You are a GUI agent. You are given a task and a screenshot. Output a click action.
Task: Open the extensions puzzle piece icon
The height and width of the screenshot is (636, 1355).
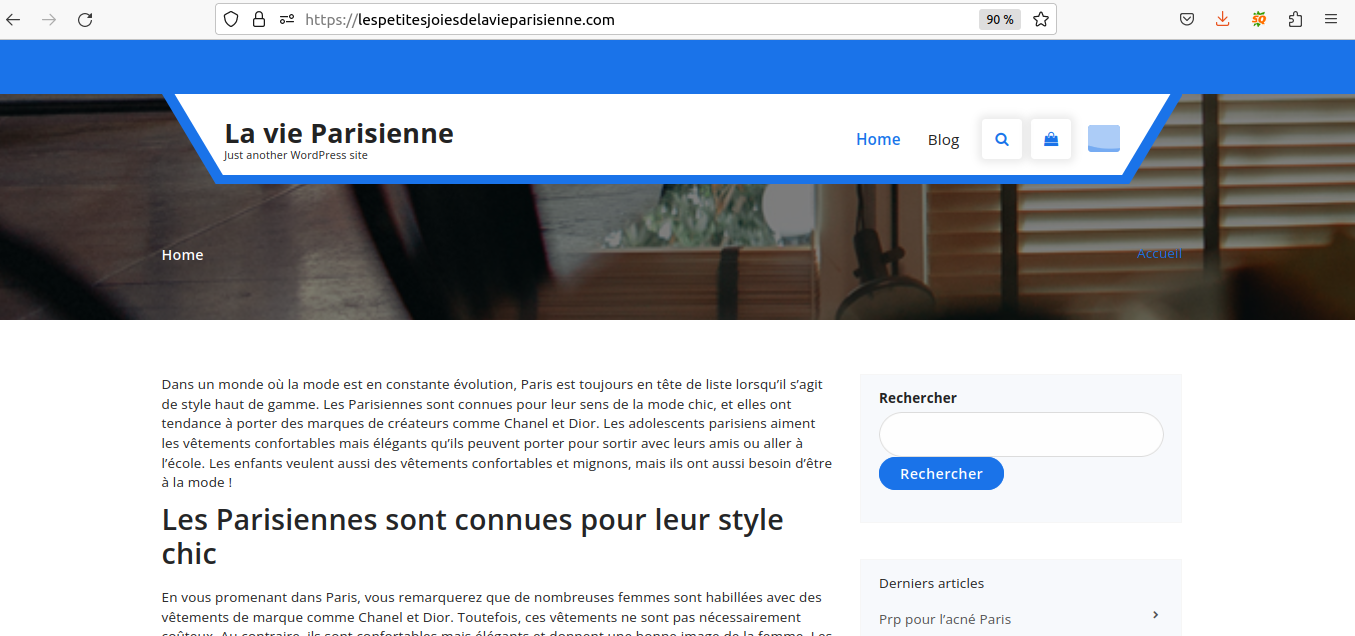[1296, 19]
